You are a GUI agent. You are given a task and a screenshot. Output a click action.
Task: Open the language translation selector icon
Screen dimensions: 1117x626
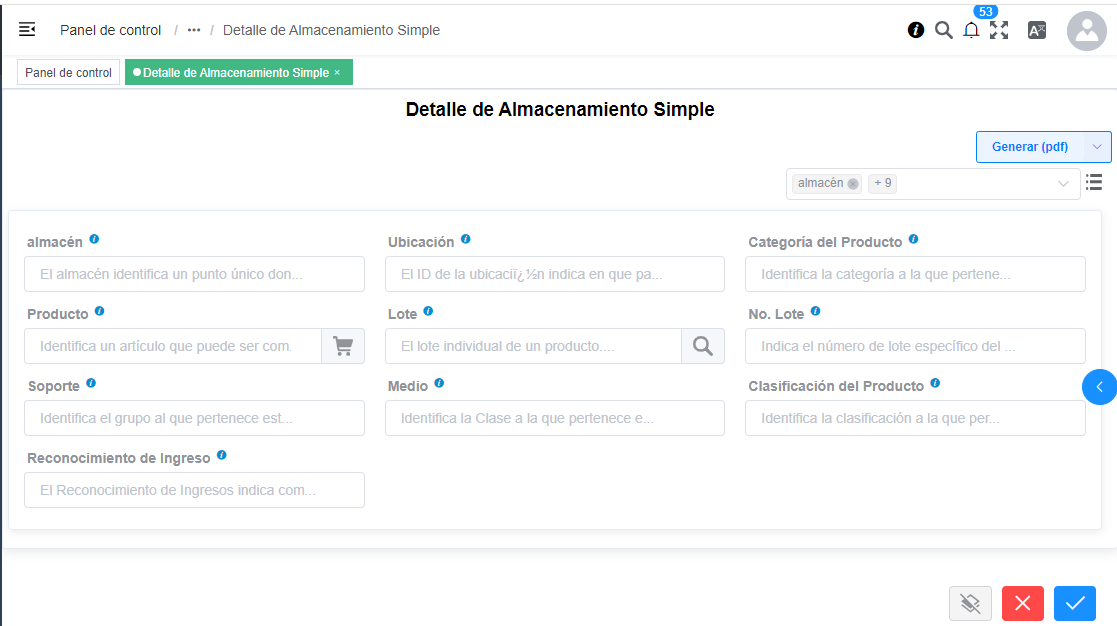(1036, 30)
